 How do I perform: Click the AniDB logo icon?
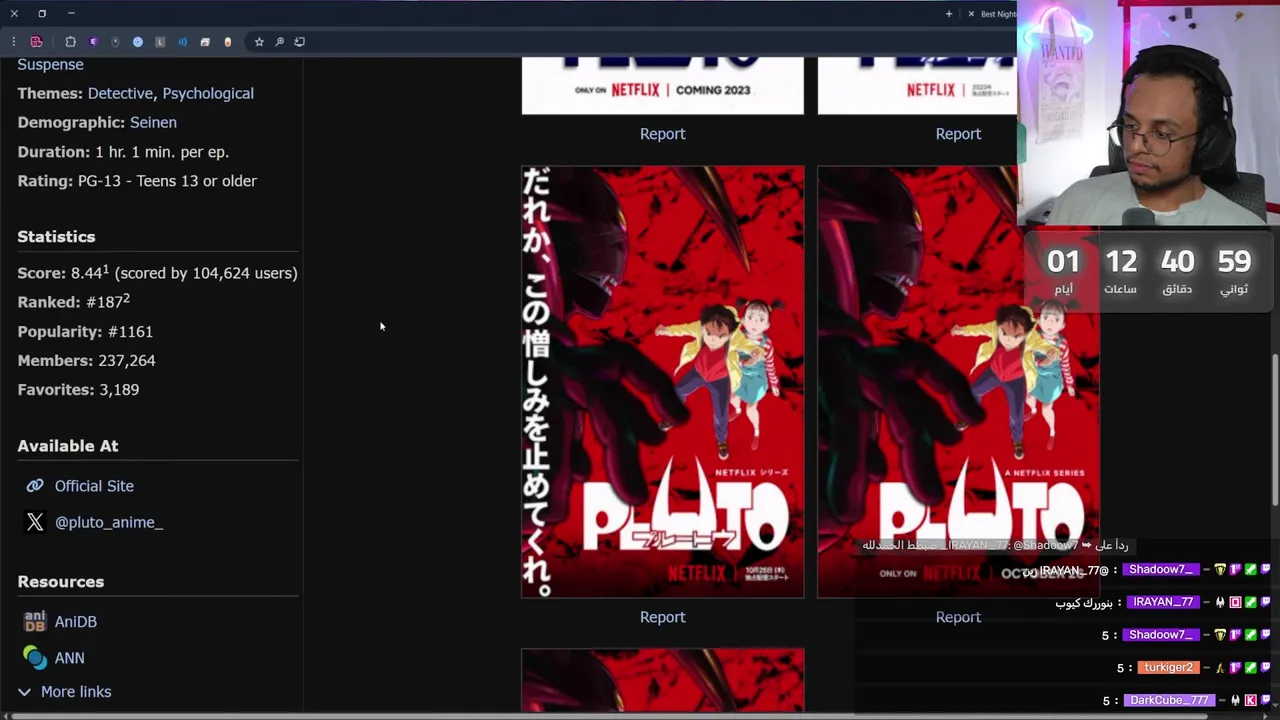(35, 621)
